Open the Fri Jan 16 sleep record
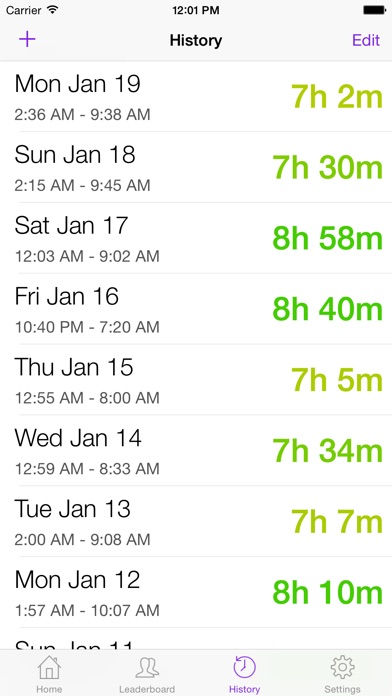 [196, 309]
